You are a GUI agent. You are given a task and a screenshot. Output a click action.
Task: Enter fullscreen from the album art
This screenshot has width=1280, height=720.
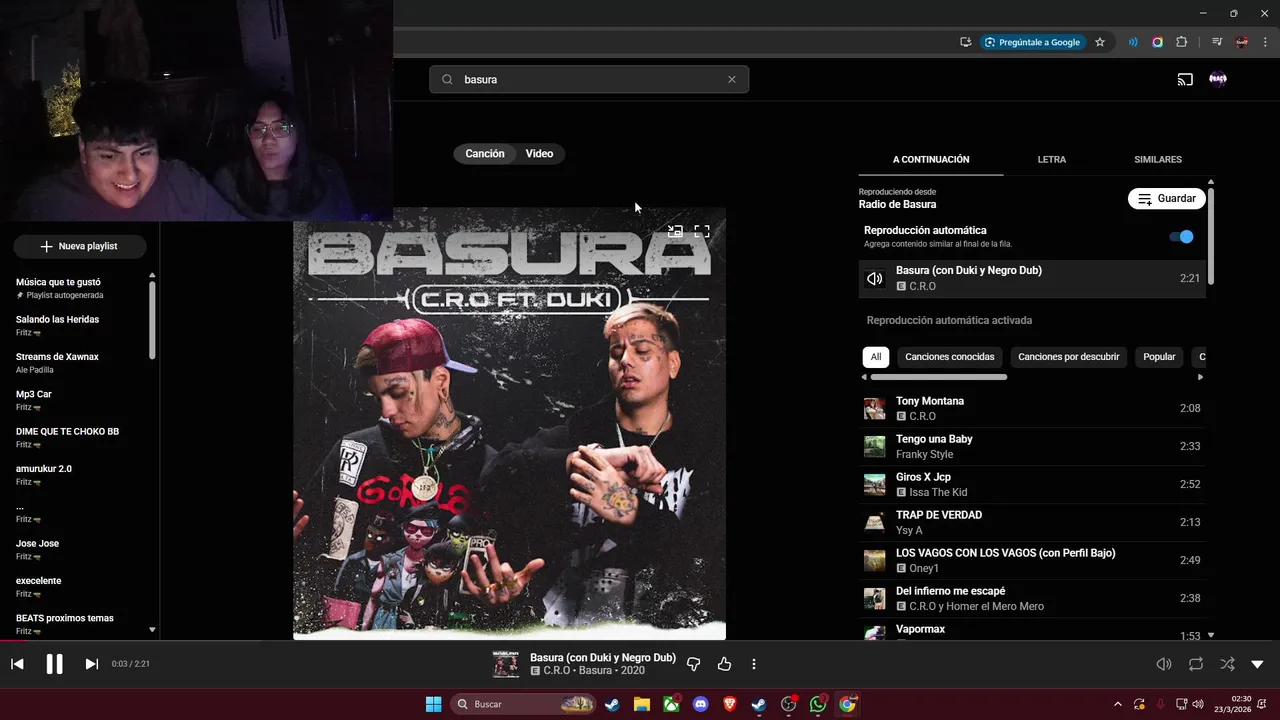(702, 231)
